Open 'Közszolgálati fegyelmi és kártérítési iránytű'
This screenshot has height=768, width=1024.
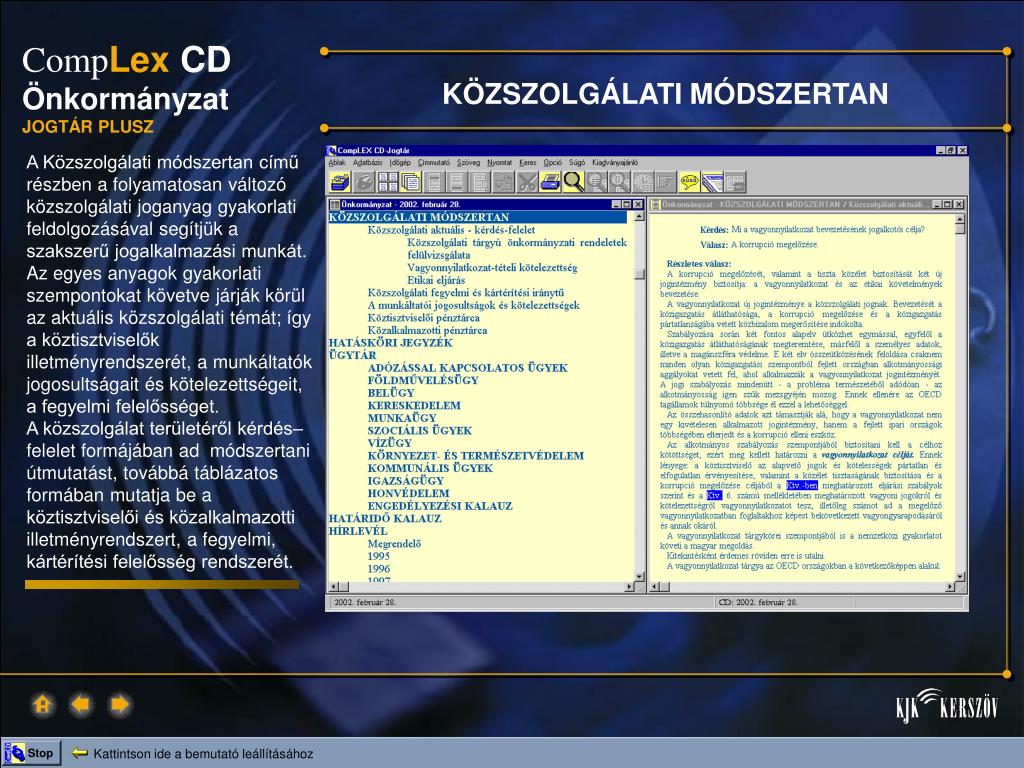pos(466,293)
